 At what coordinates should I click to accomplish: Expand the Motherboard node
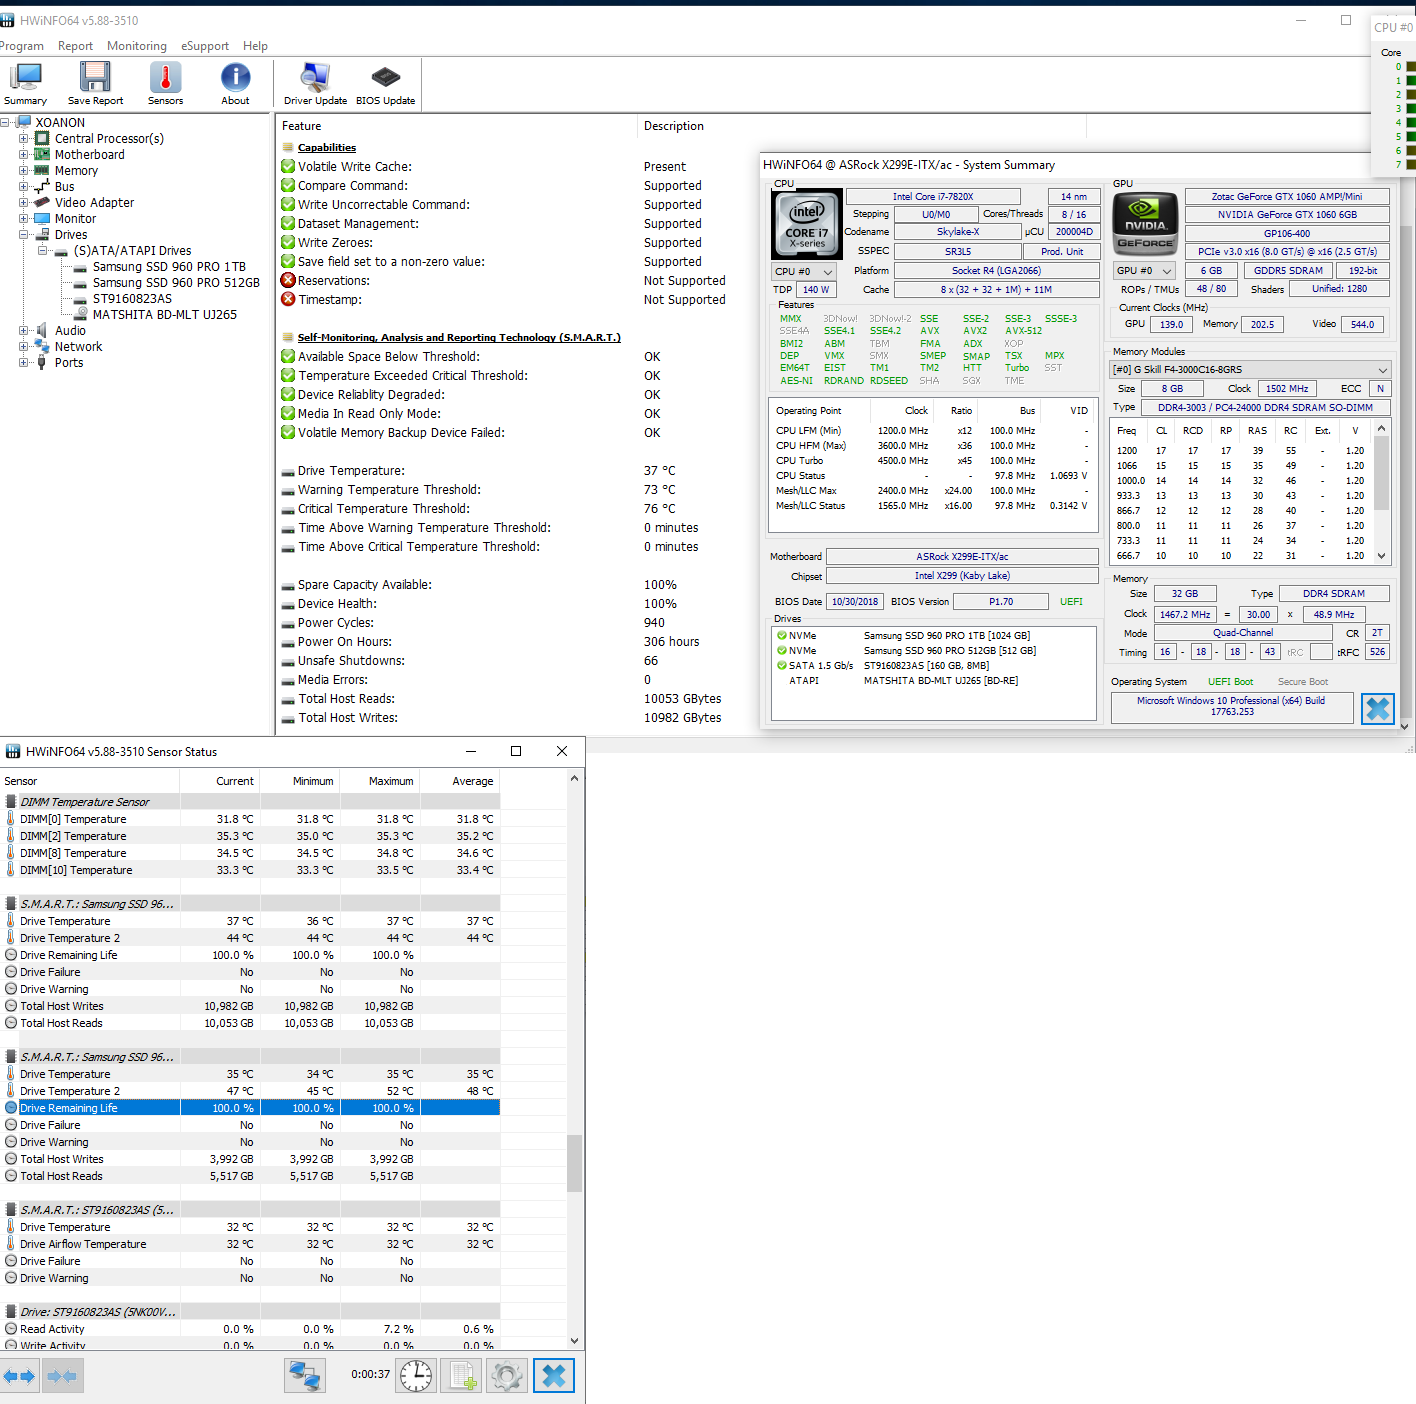click(24, 155)
